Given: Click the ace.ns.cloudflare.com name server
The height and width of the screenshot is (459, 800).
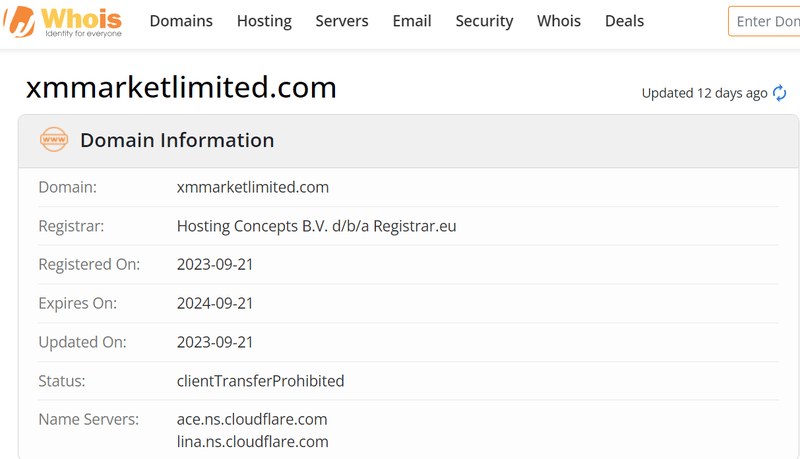Looking at the screenshot, I should click(x=252, y=419).
